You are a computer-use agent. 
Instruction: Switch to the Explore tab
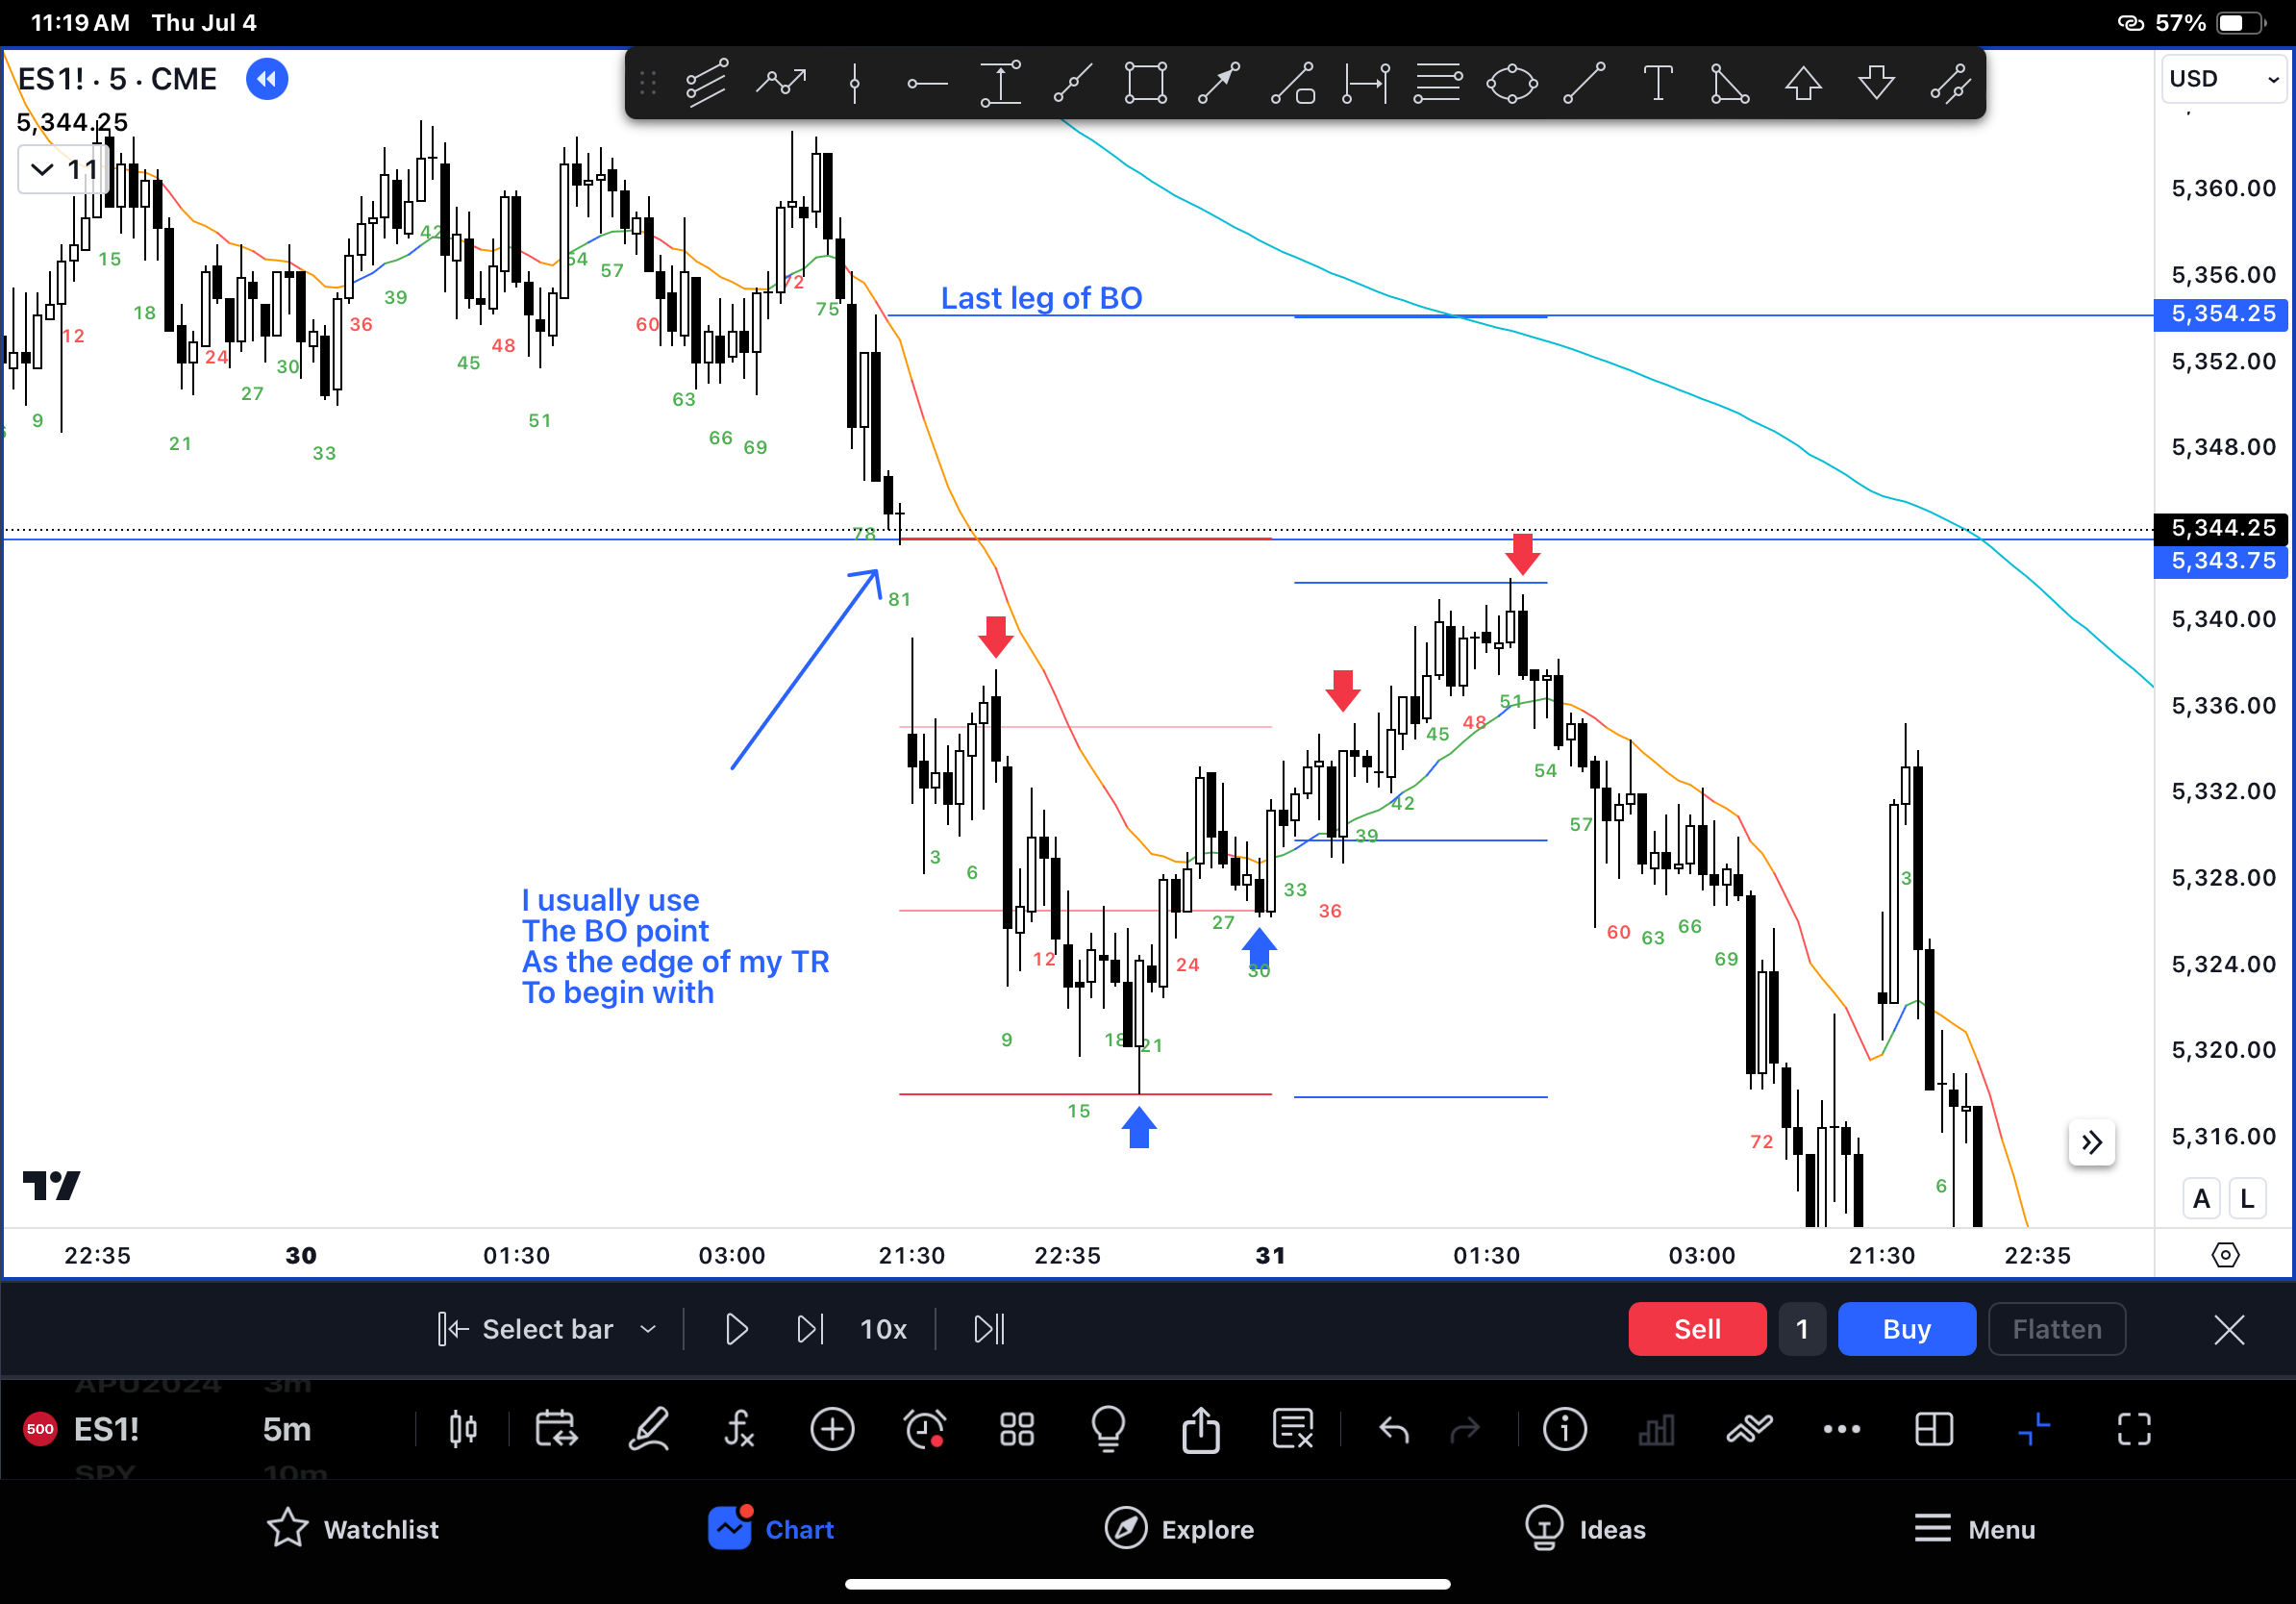[1180, 1528]
